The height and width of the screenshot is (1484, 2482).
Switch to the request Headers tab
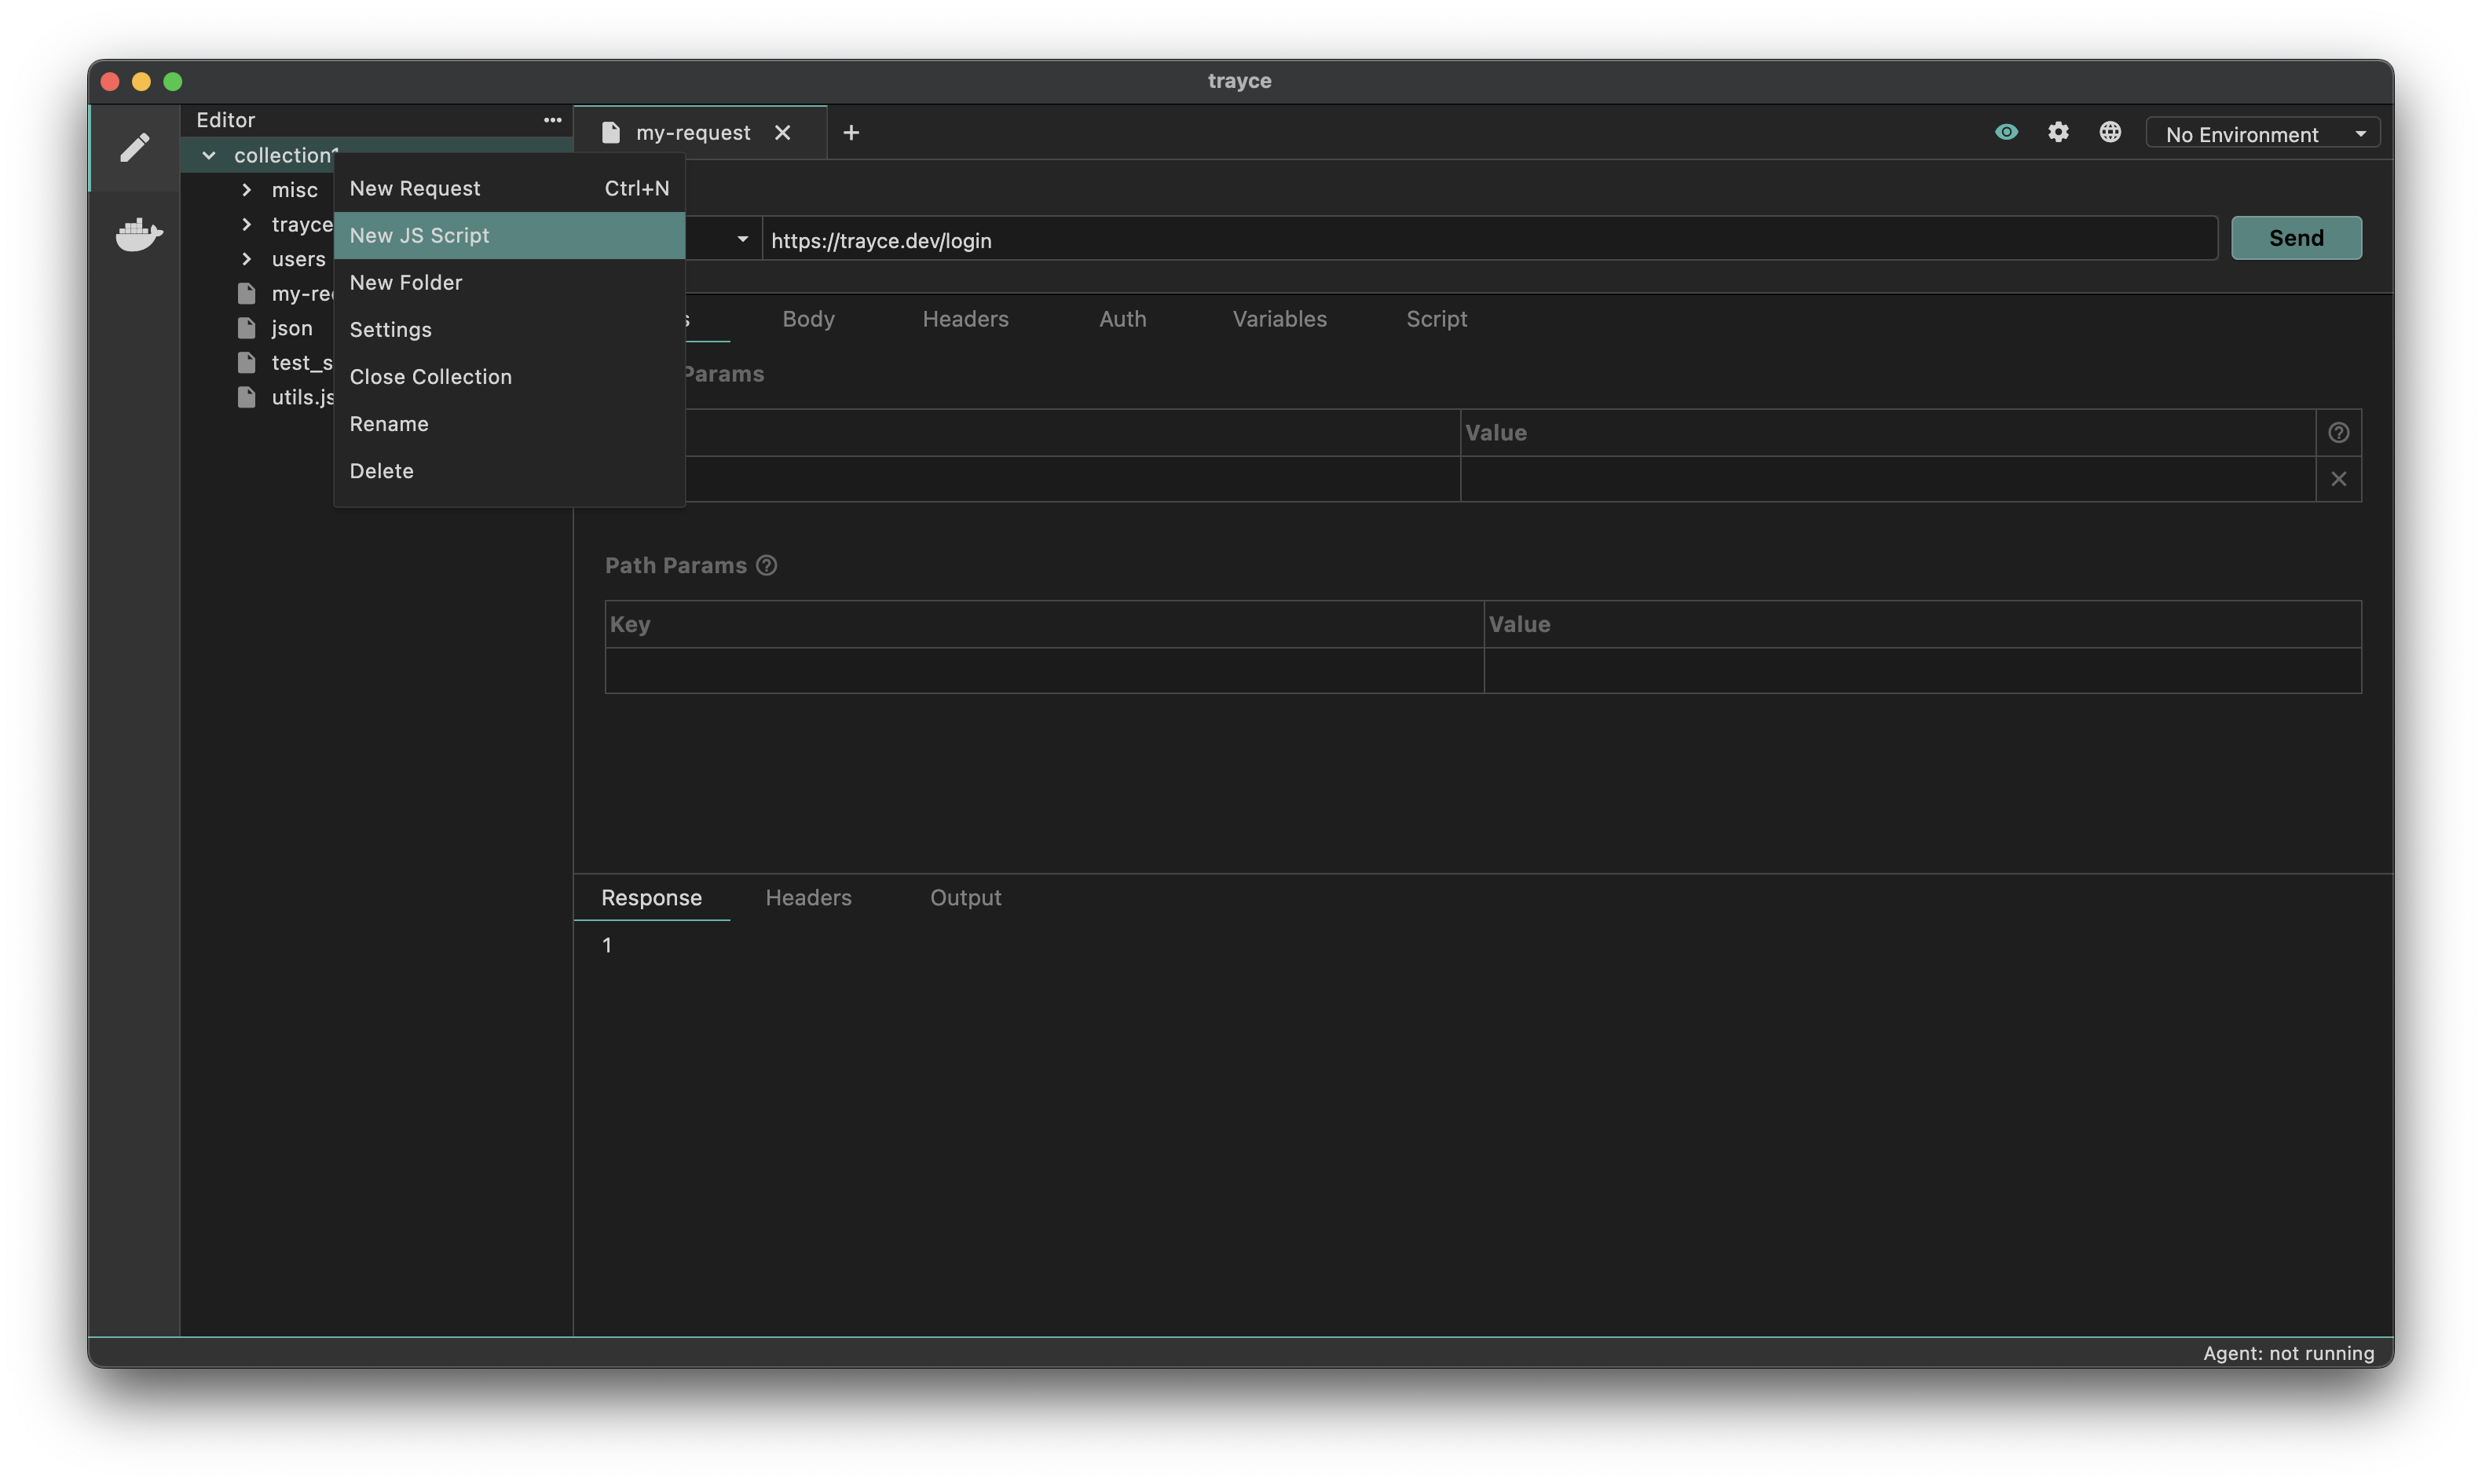[x=965, y=319]
